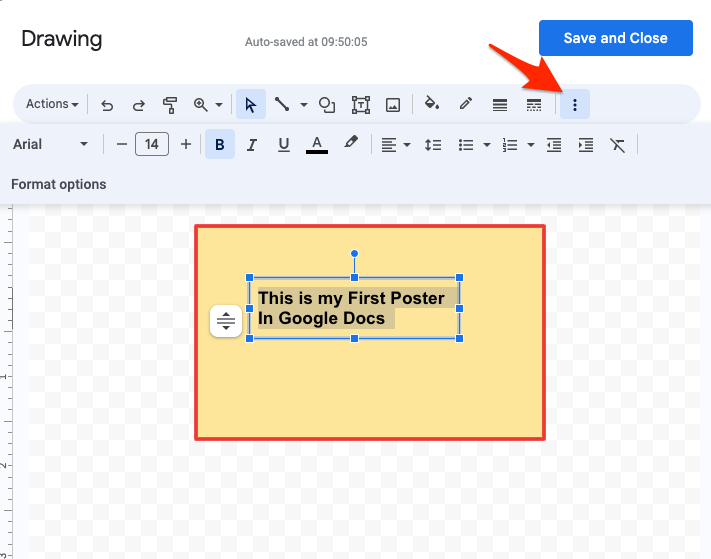This screenshot has width=711, height=559.
Task: Click Clear formatting icon
Action: (x=617, y=145)
